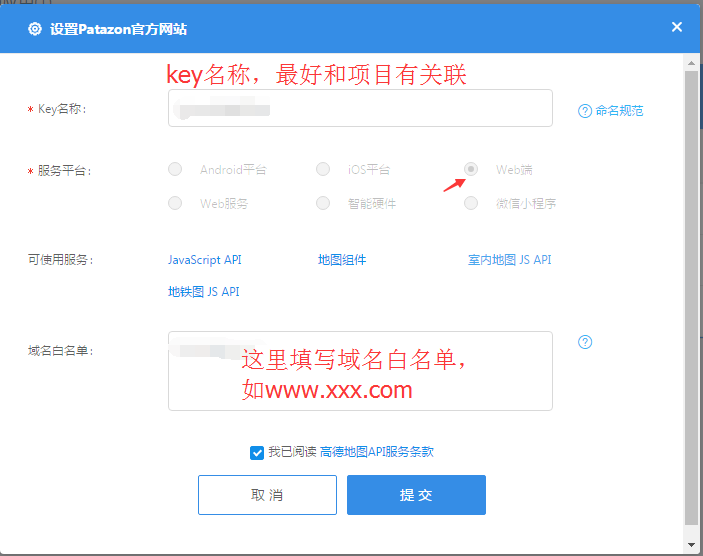Click the 取消 button
Image resolution: width=703 pixels, height=556 pixels.
pos(267,495)
